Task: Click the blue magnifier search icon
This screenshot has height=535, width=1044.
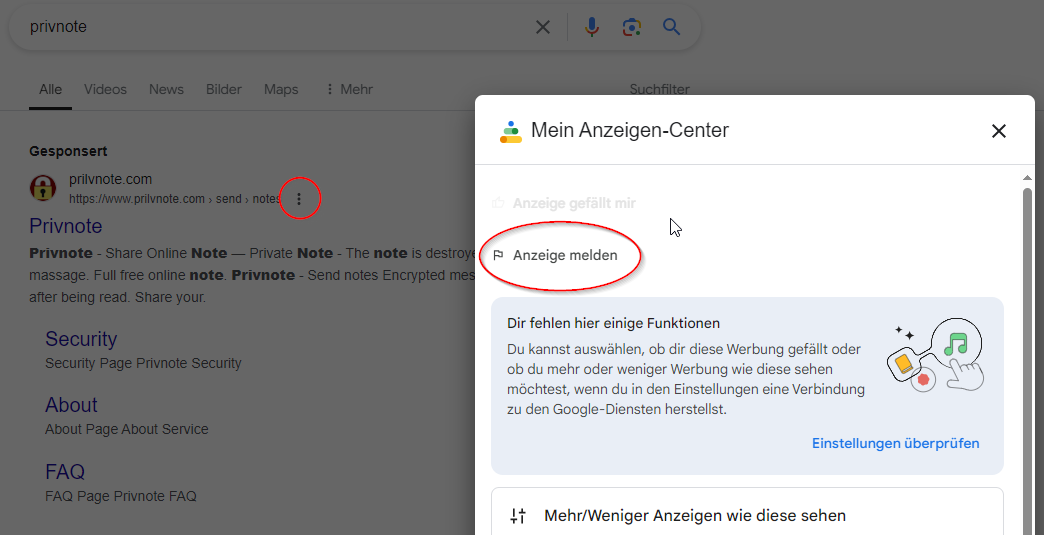Action: [671, 27]
